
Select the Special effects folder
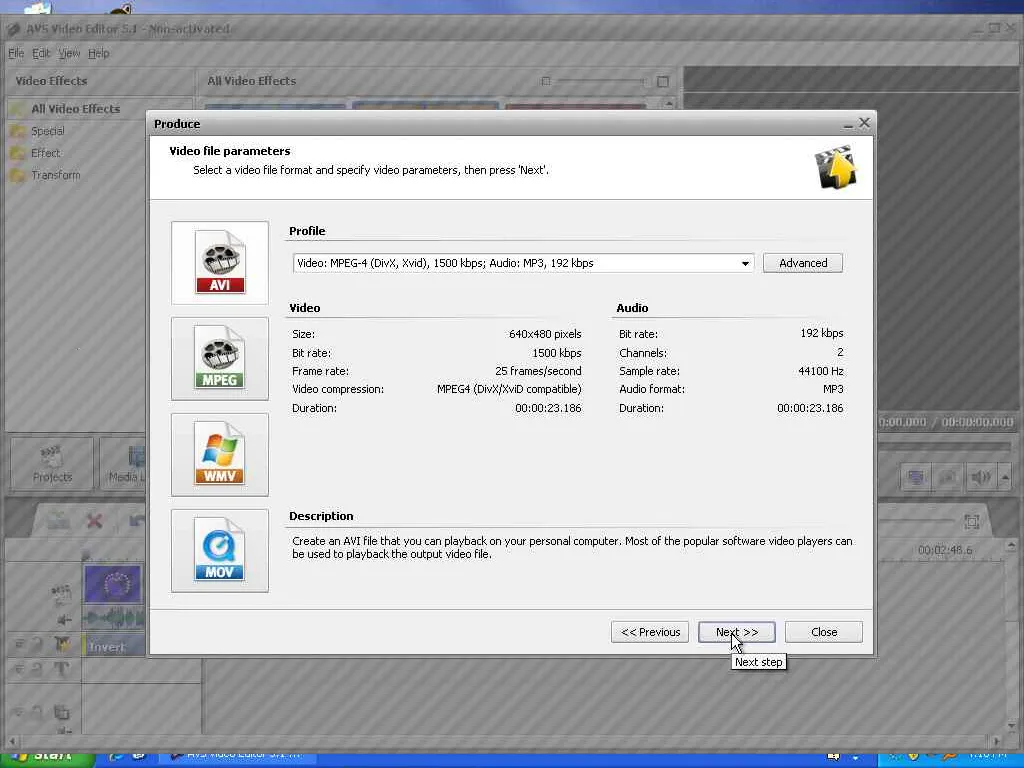click(48, 131)
